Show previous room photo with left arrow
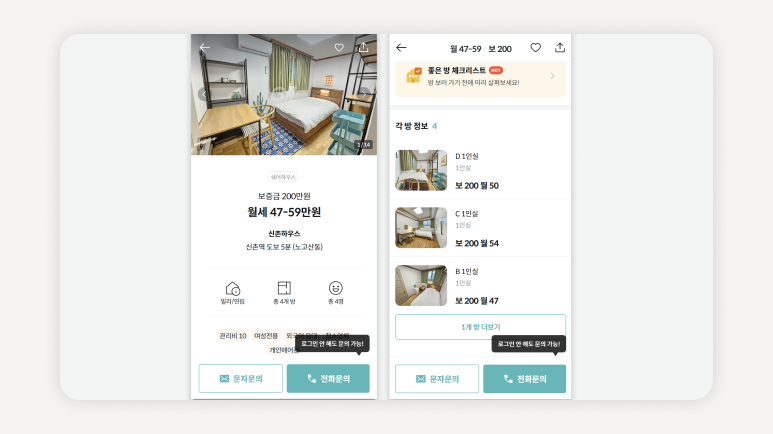This screenshot has width=773, height=434. coord(204,94)
